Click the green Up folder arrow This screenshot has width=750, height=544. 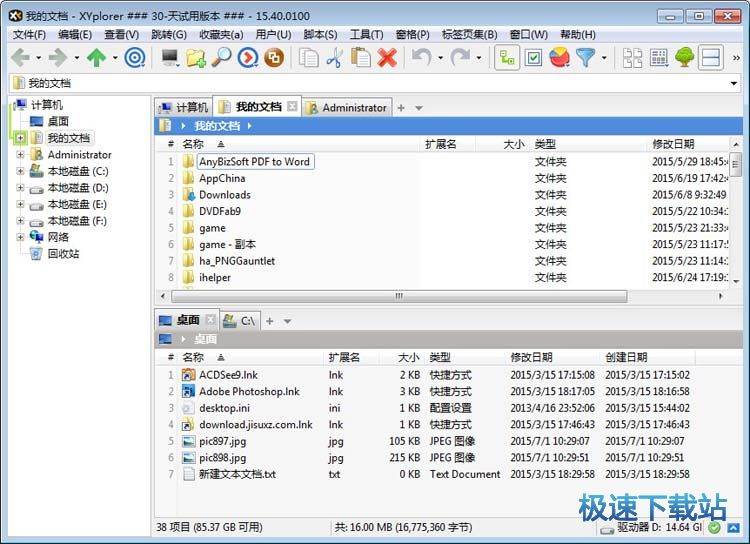point(96,58)
